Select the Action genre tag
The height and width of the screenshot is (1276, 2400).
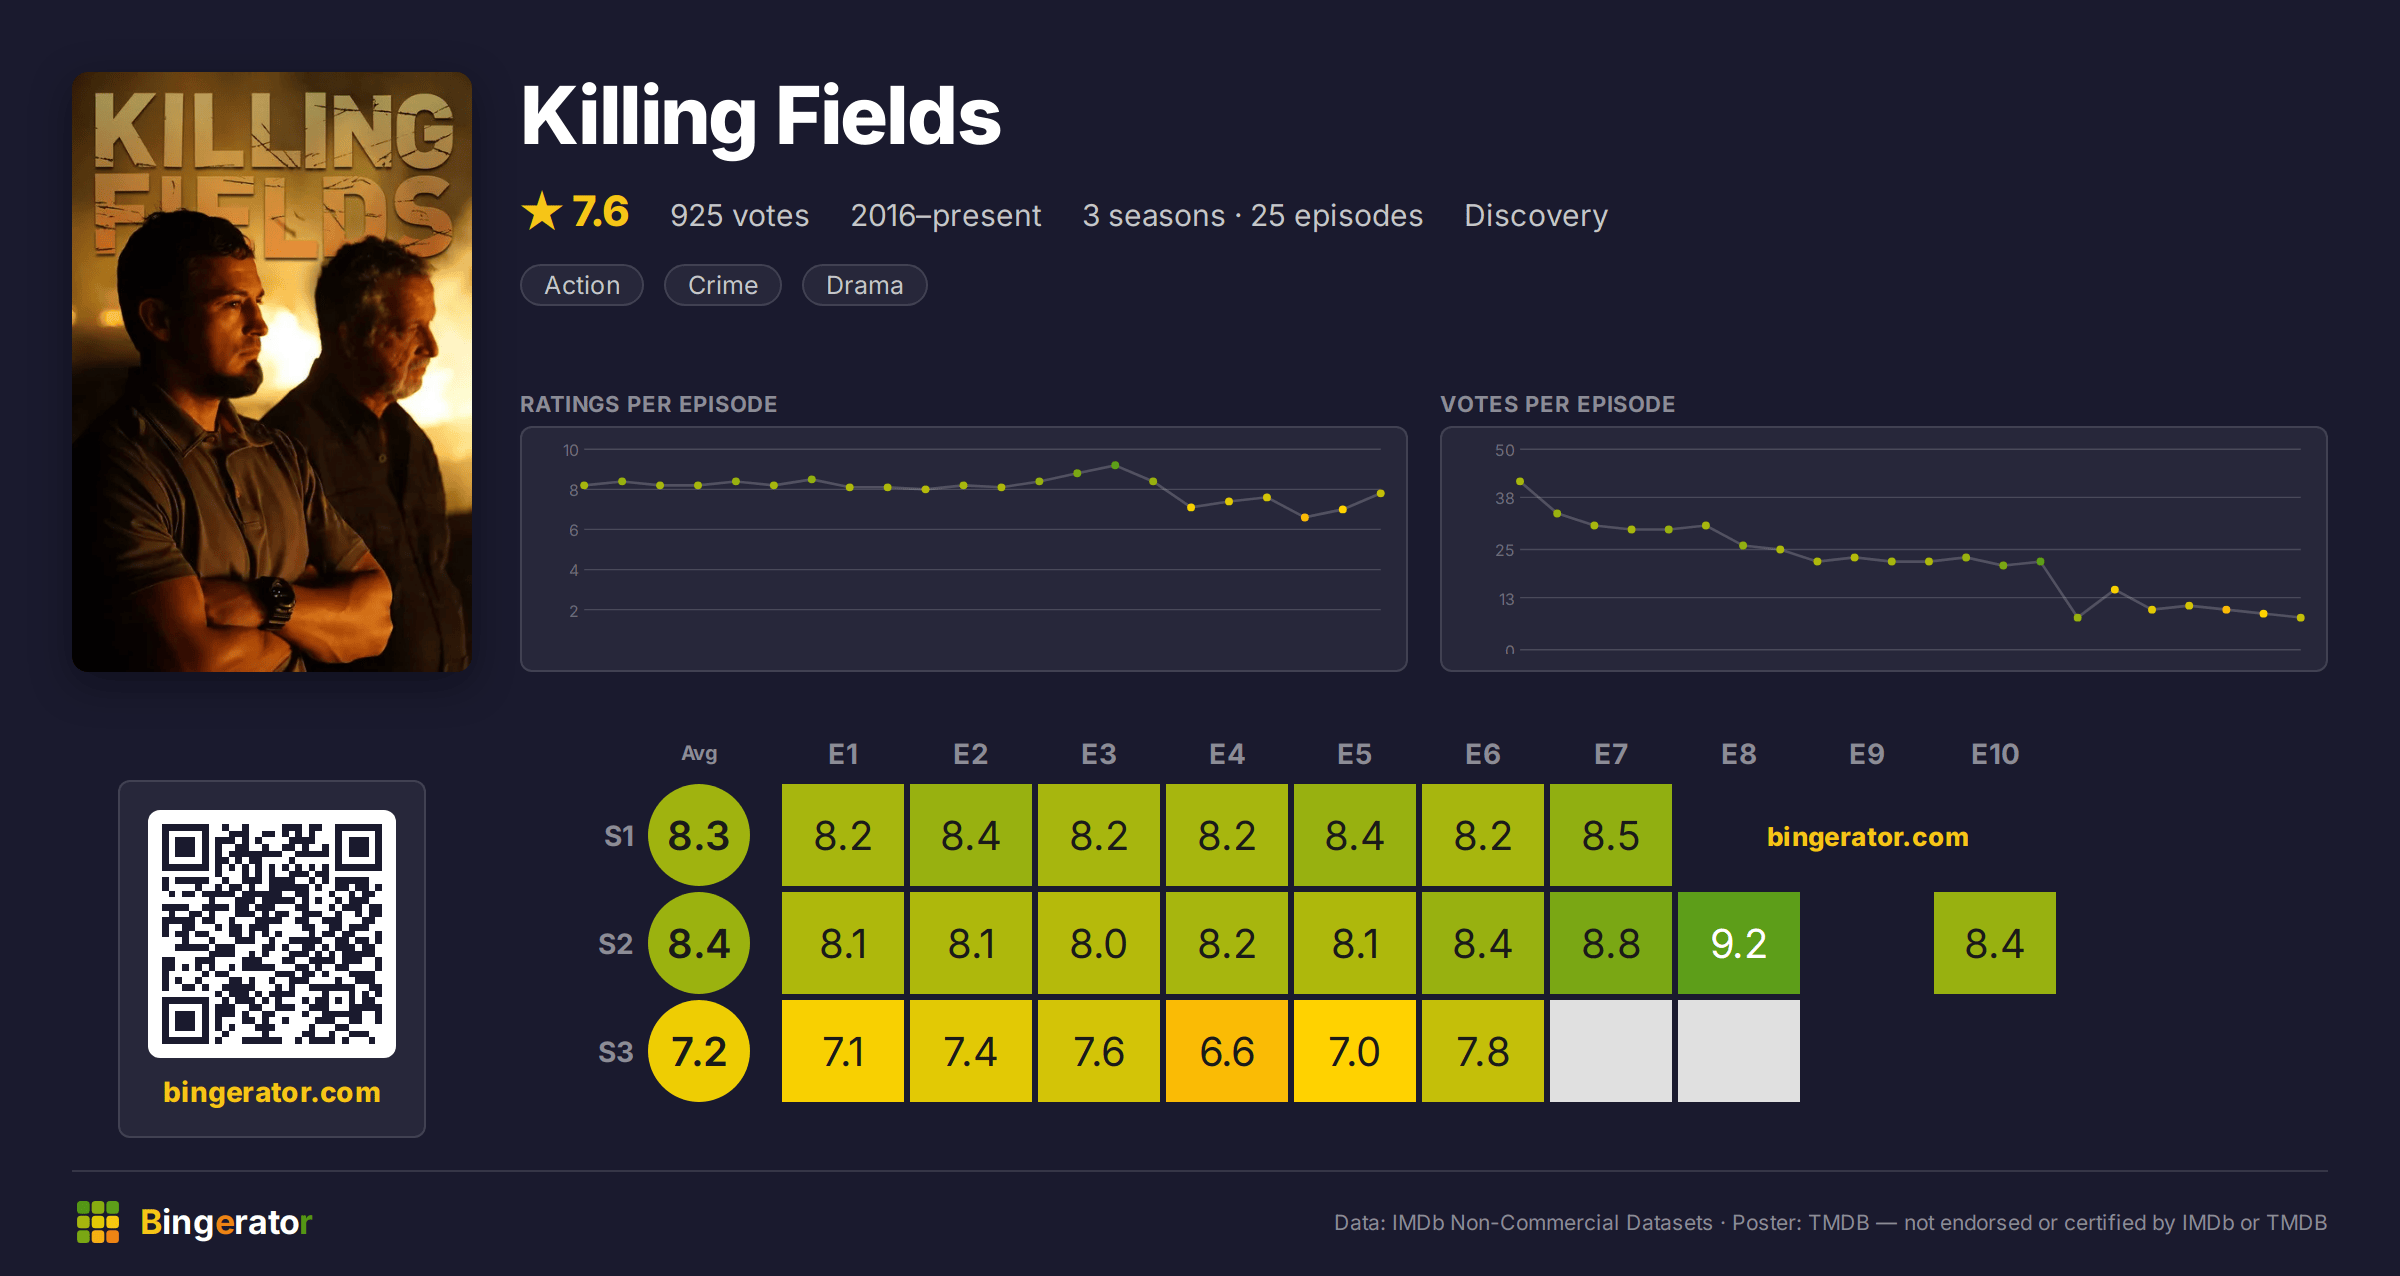coord(582,285)
